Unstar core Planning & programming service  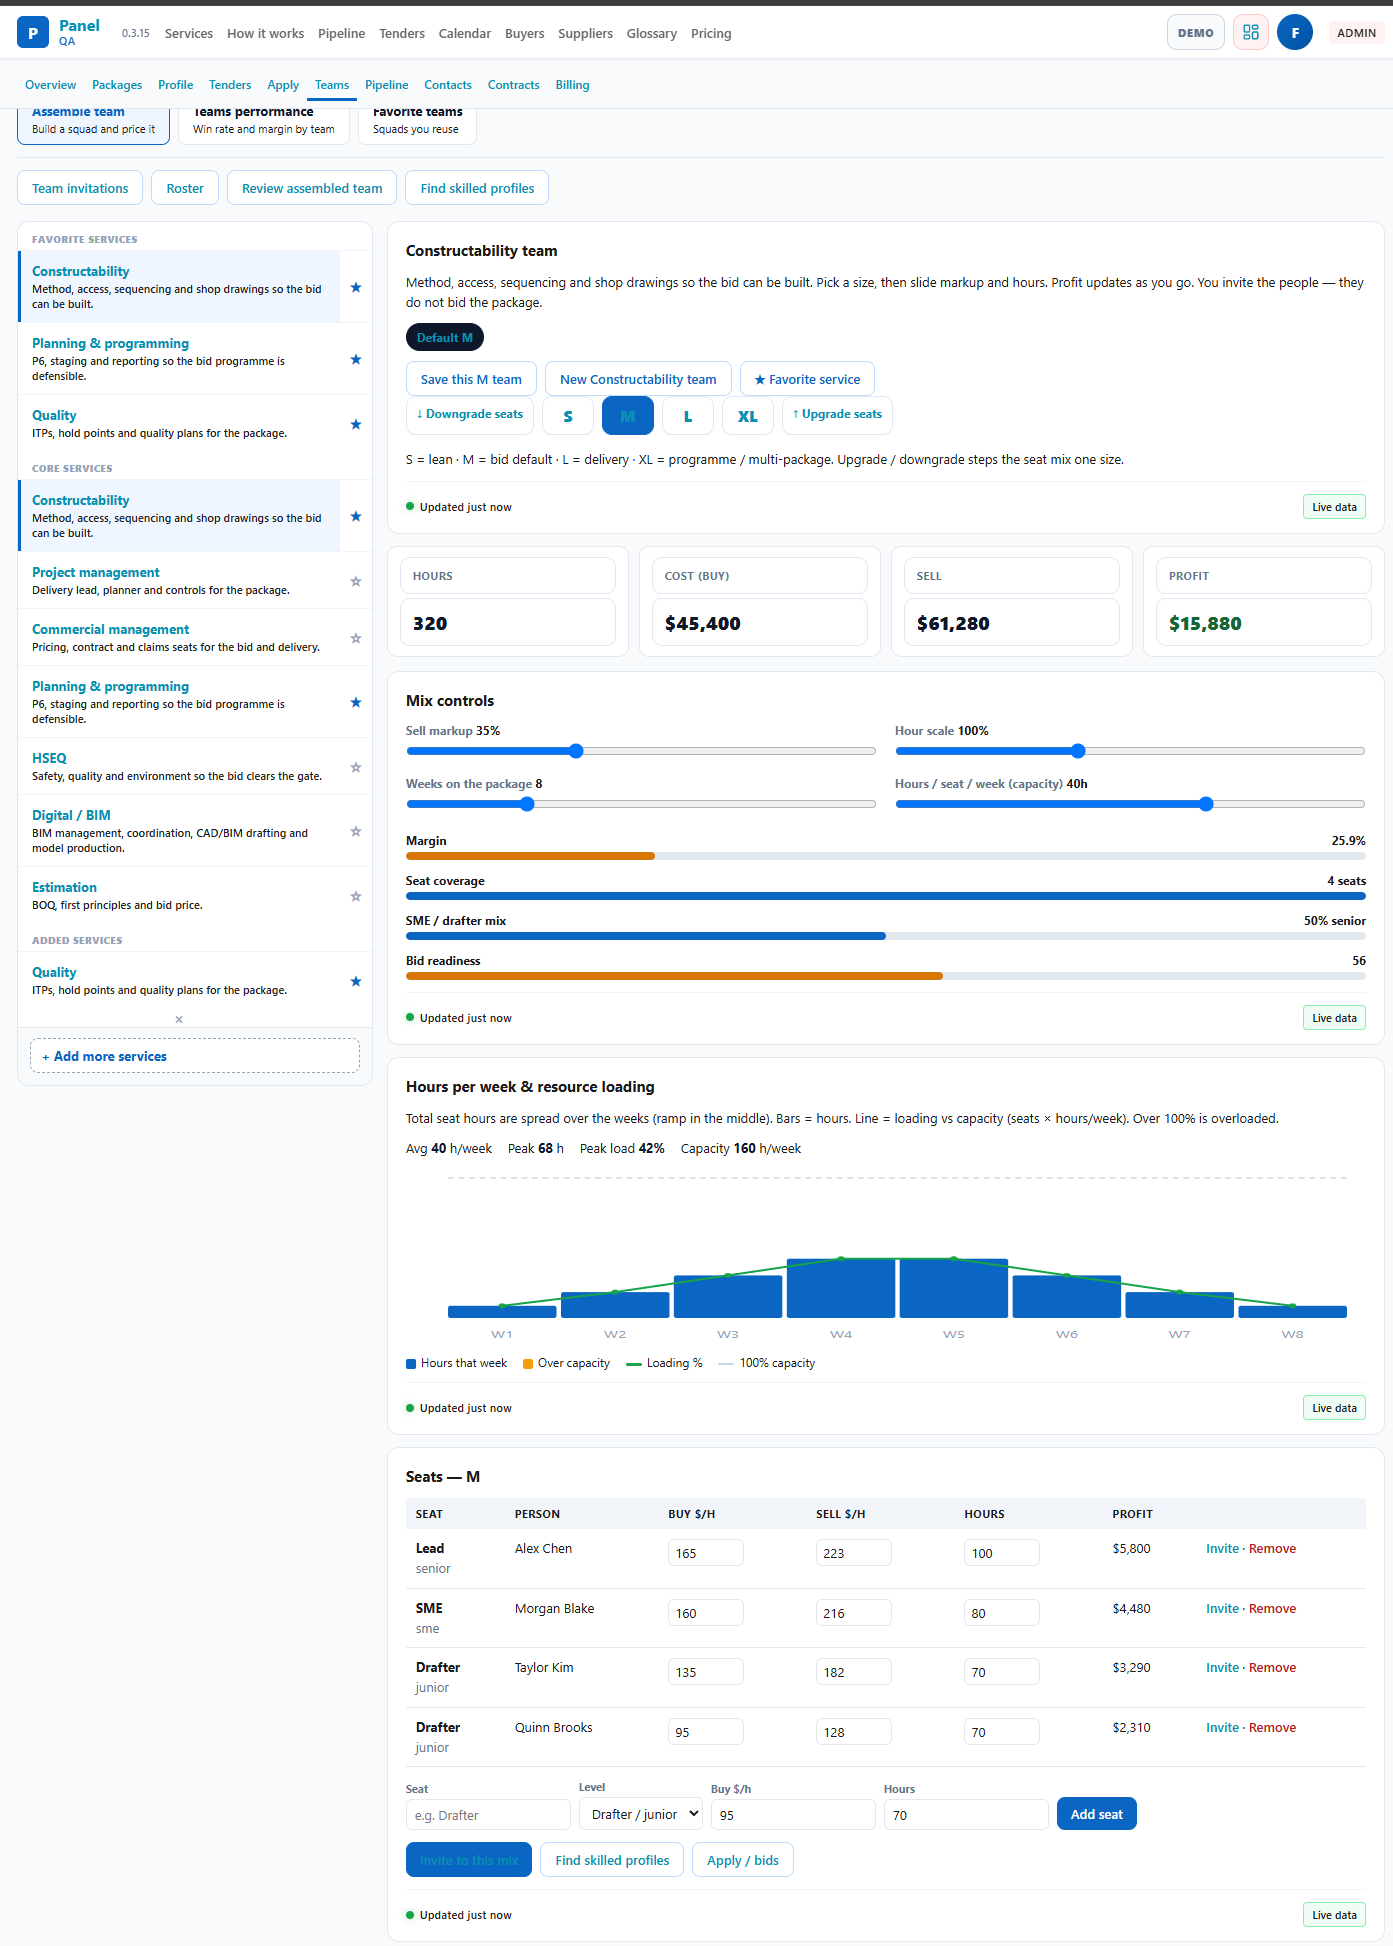(356, 702)
